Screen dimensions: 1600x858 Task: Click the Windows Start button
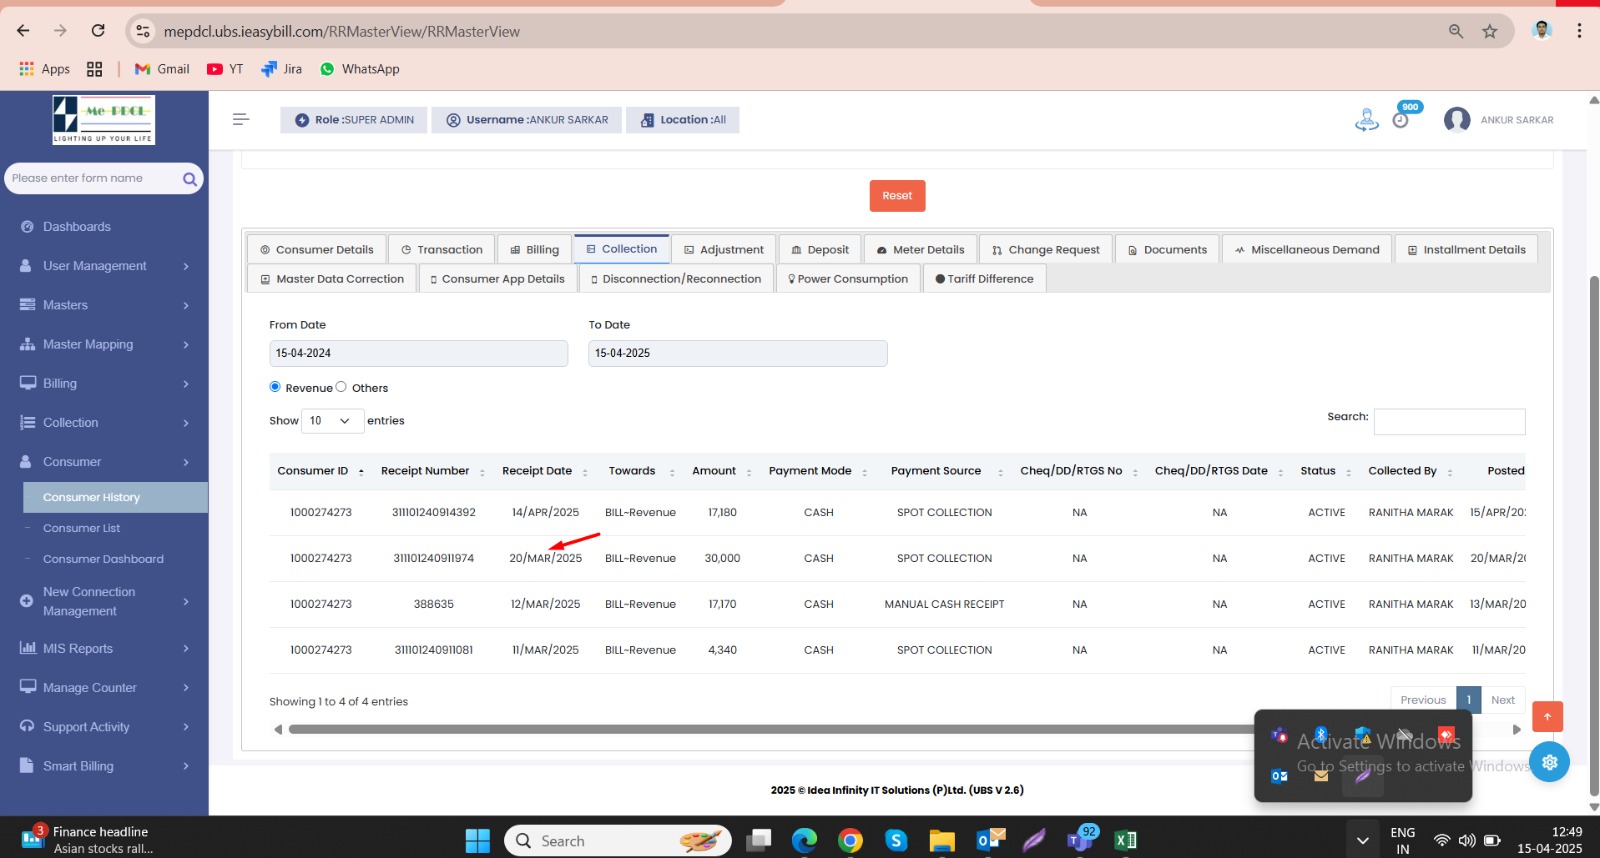coord(478,841)
